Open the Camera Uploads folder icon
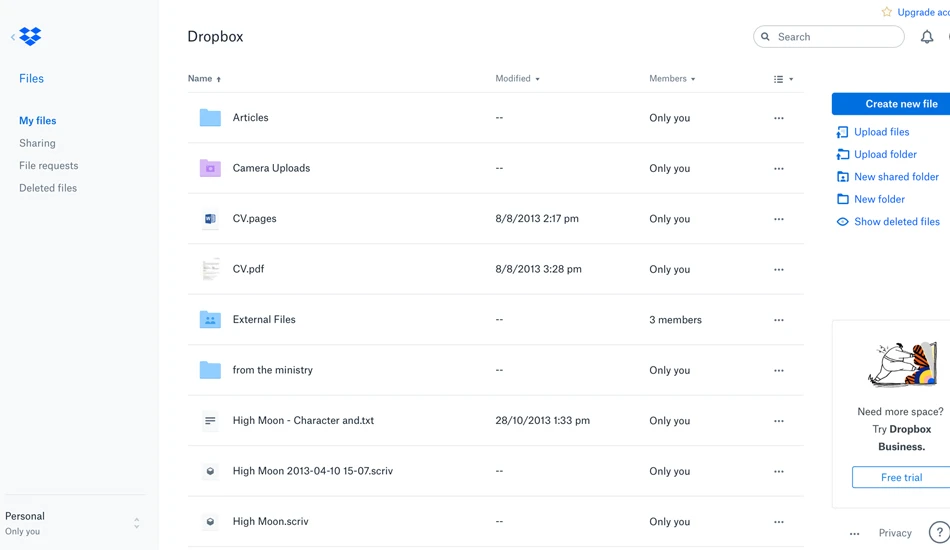950x550 pixels. [x=210, y=168]
